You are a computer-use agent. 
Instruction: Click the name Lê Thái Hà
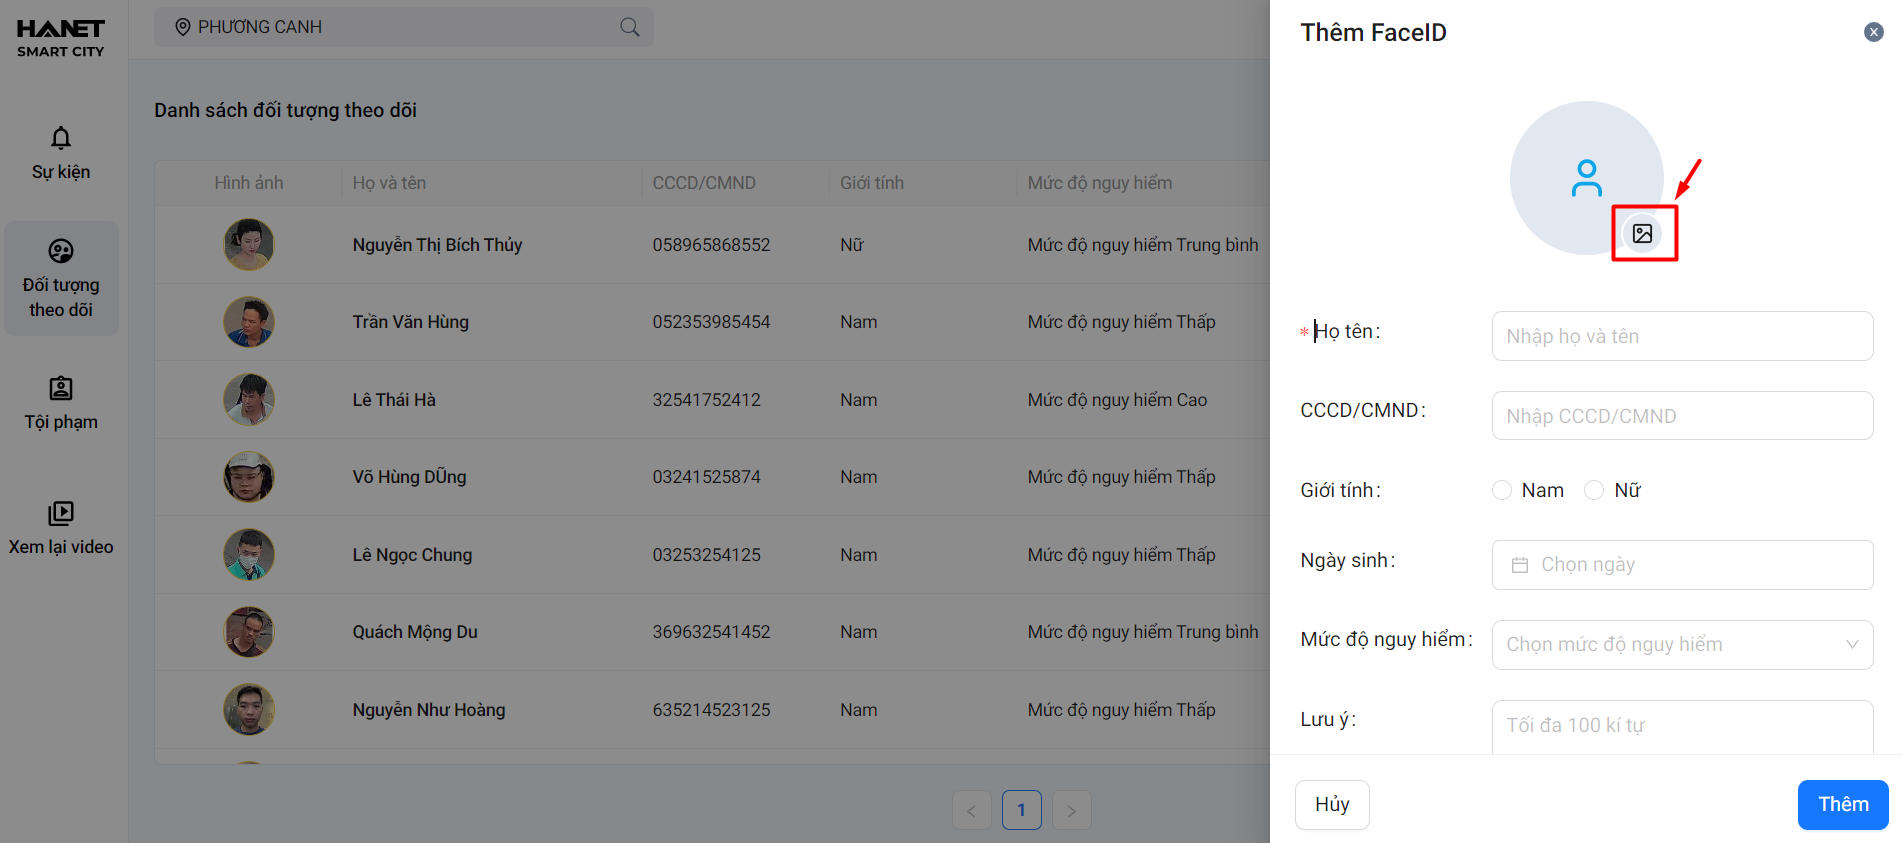[394, 400]
